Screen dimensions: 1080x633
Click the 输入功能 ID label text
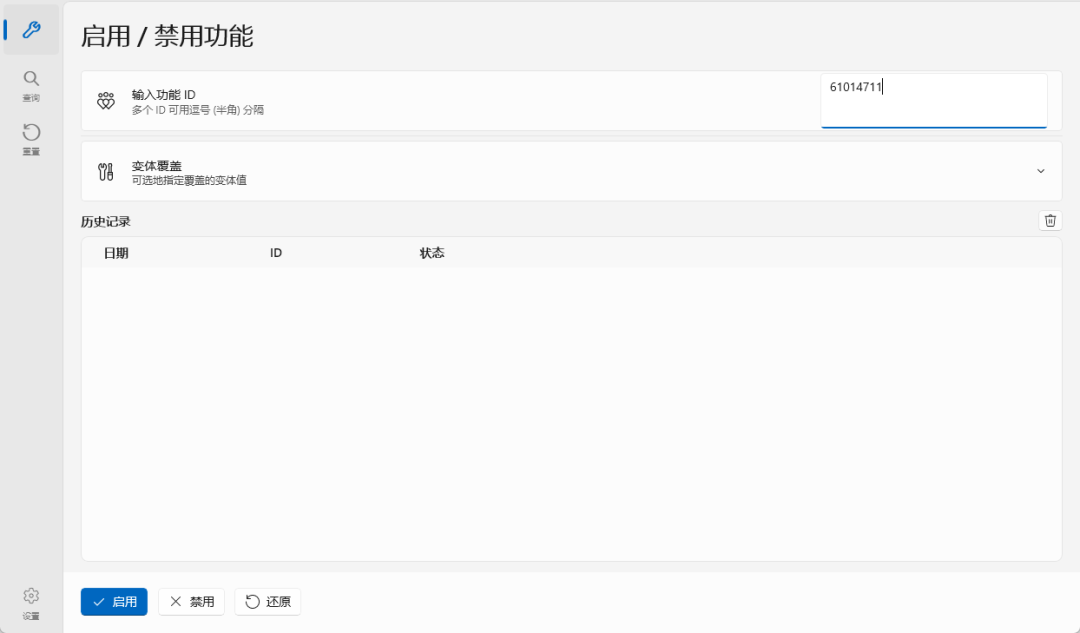tap(164, 94)
